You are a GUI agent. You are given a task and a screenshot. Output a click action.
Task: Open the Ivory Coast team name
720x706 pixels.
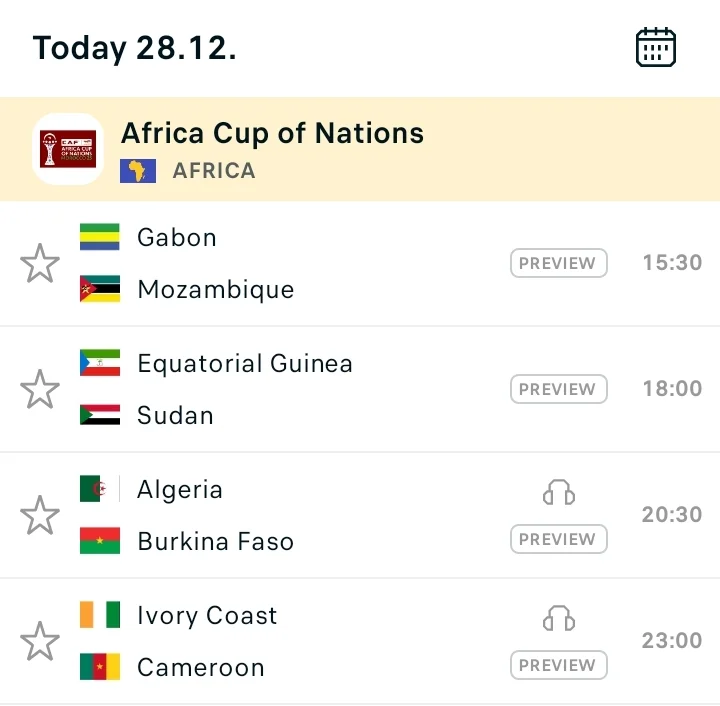(207, 615)
